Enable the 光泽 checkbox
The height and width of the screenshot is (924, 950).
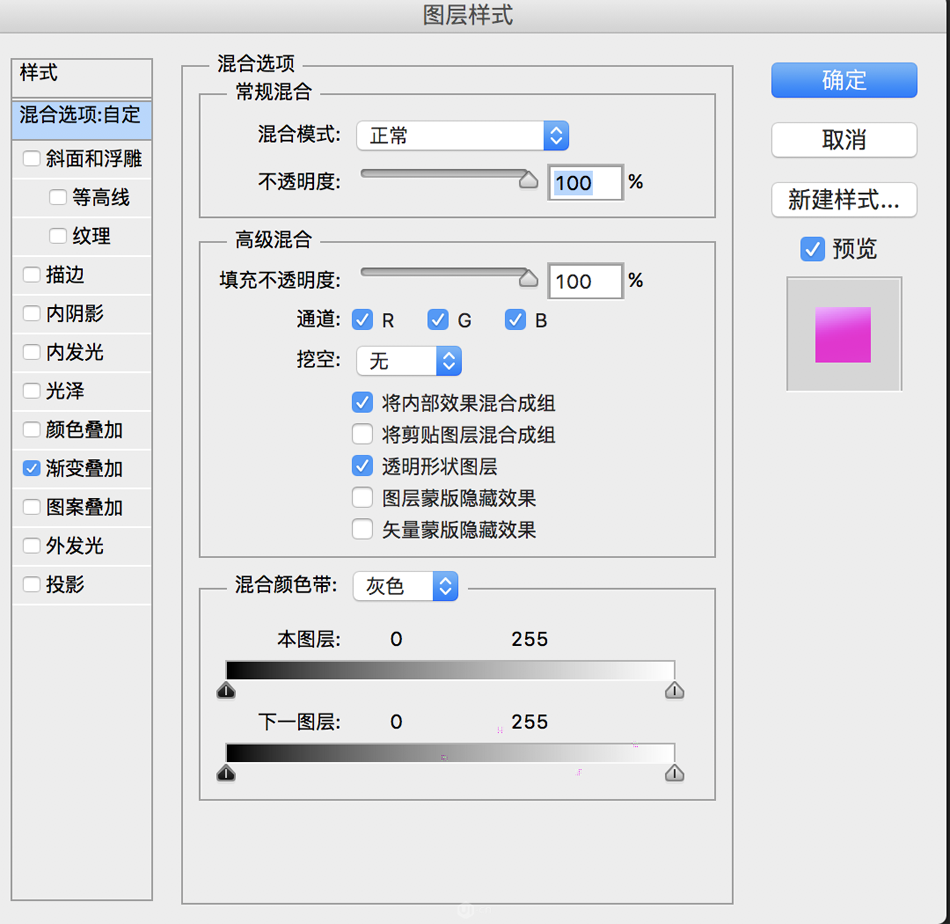coord(32,391)
